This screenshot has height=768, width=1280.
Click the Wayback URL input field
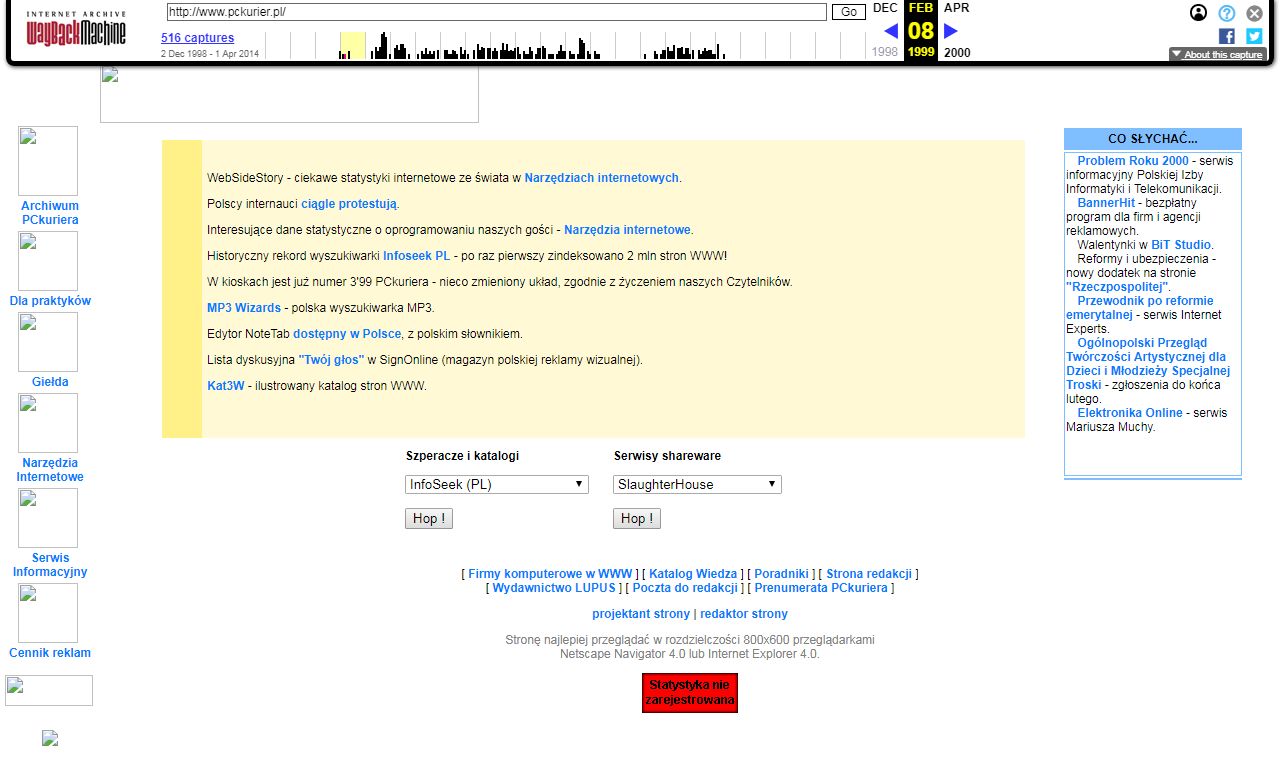(496, 12)
